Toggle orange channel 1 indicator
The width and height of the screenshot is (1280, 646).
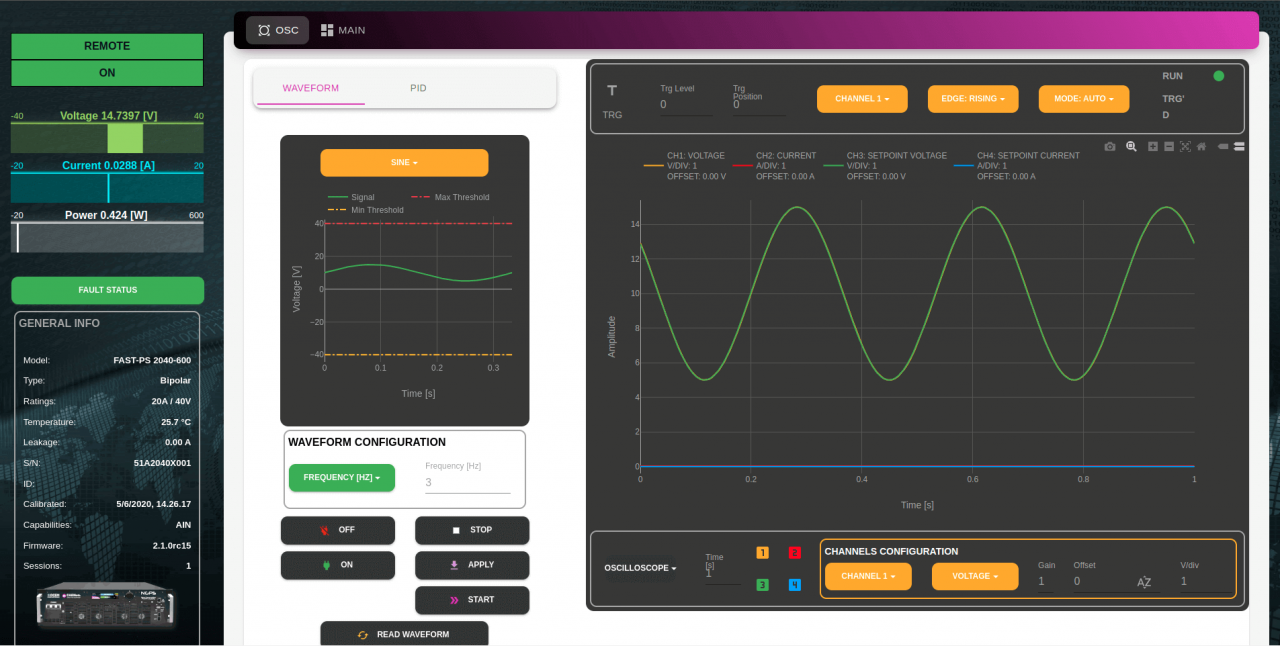pos(762,553)
